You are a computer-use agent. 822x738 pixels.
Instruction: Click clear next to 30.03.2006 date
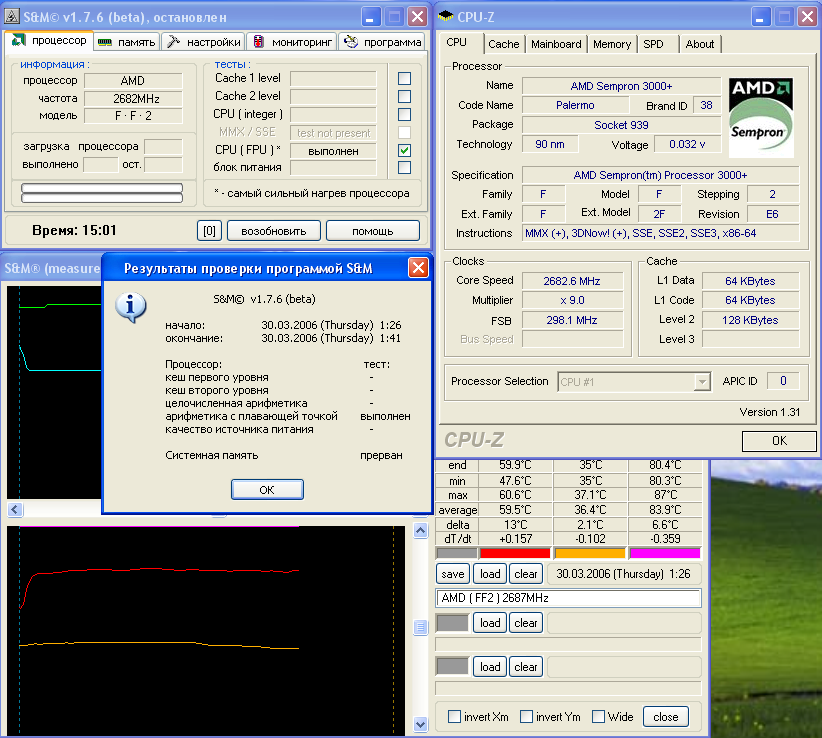click(526, 574)
